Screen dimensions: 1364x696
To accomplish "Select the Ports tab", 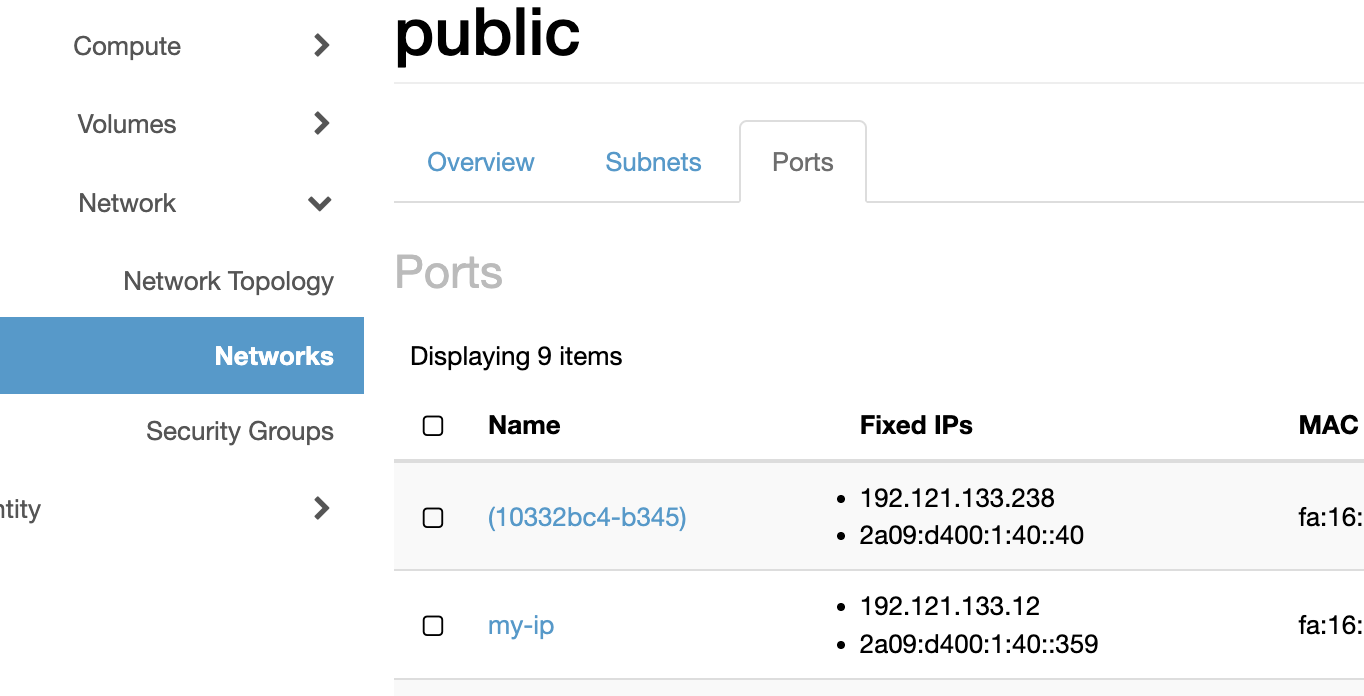I will 802,161.
